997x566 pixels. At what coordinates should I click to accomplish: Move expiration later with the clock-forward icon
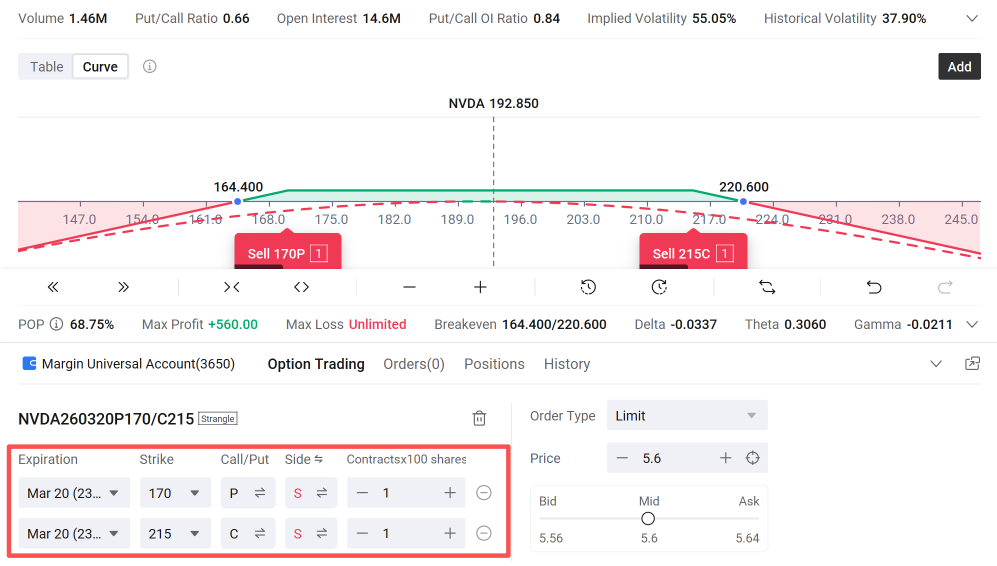(x=659, y=287)
